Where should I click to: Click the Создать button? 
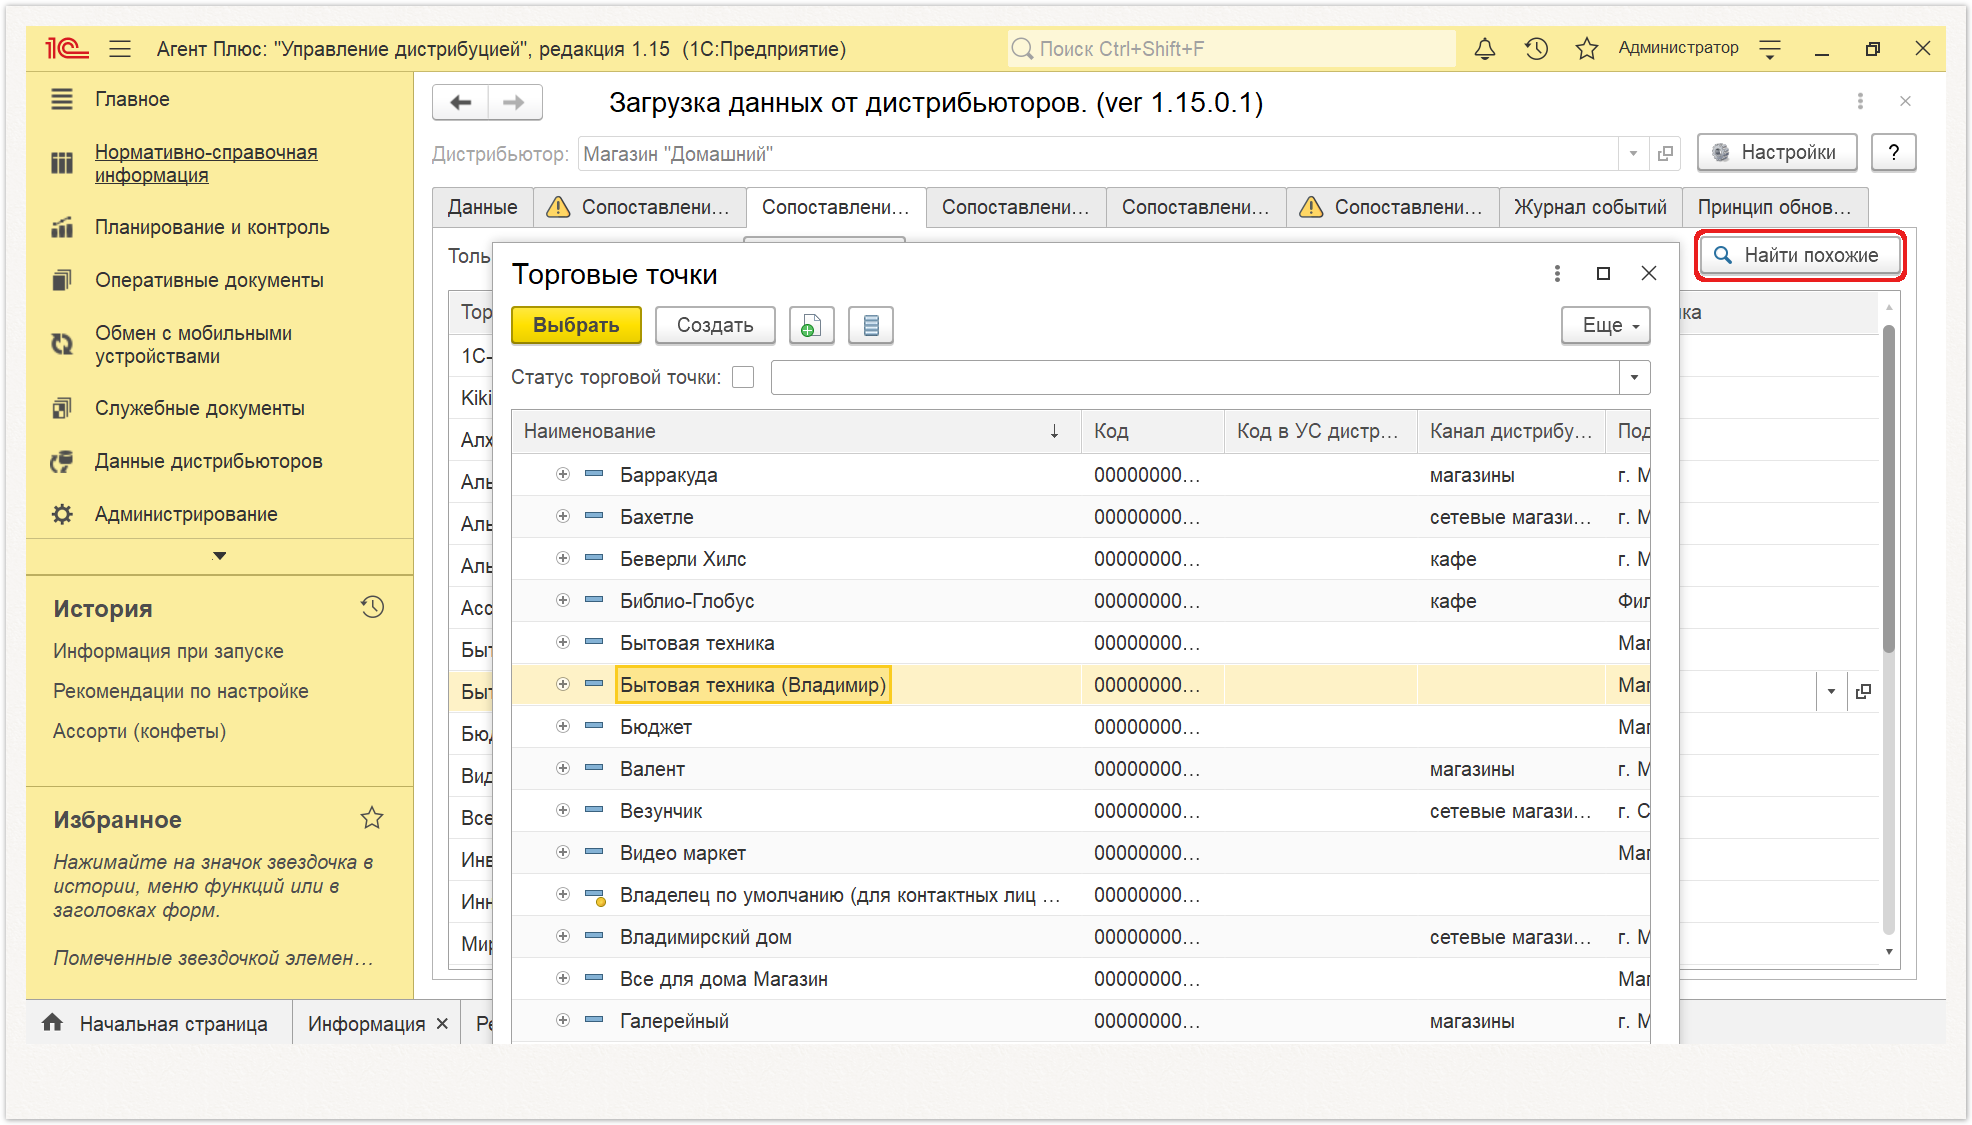pos(715,325)
